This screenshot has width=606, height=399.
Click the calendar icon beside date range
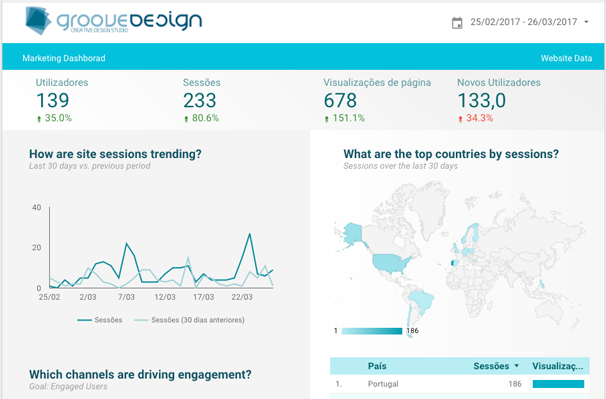457,23
